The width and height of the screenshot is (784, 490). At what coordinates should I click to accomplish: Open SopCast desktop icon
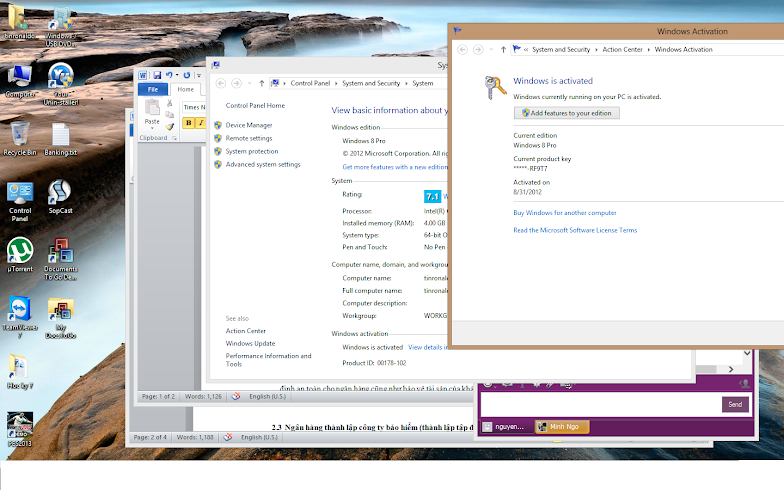(x=60, y=197)
